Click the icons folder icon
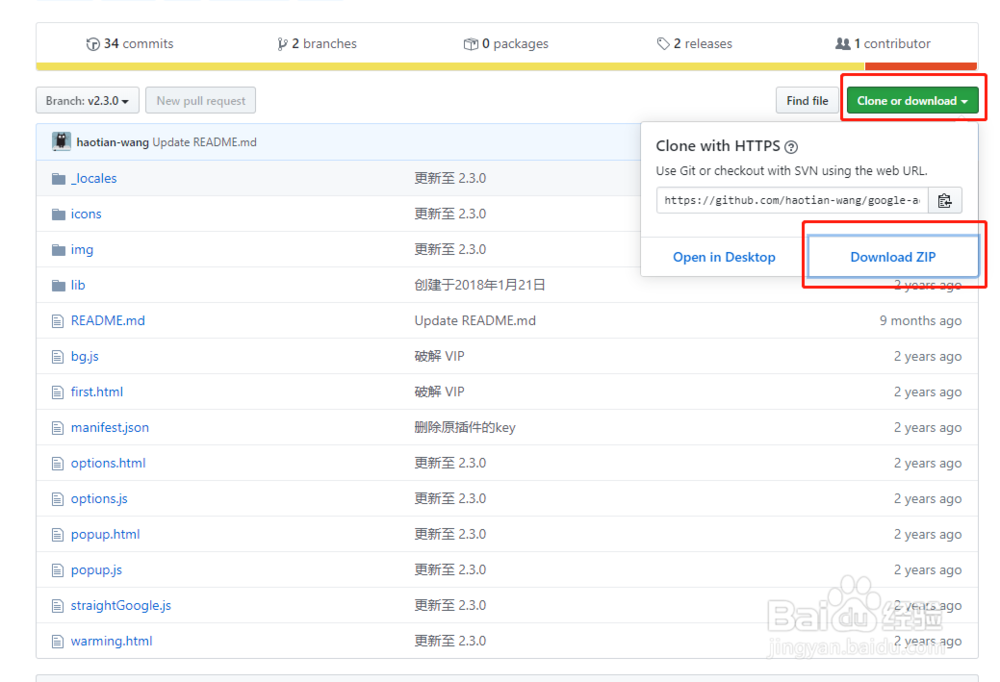1000x682 pixels. pos(59,214)
